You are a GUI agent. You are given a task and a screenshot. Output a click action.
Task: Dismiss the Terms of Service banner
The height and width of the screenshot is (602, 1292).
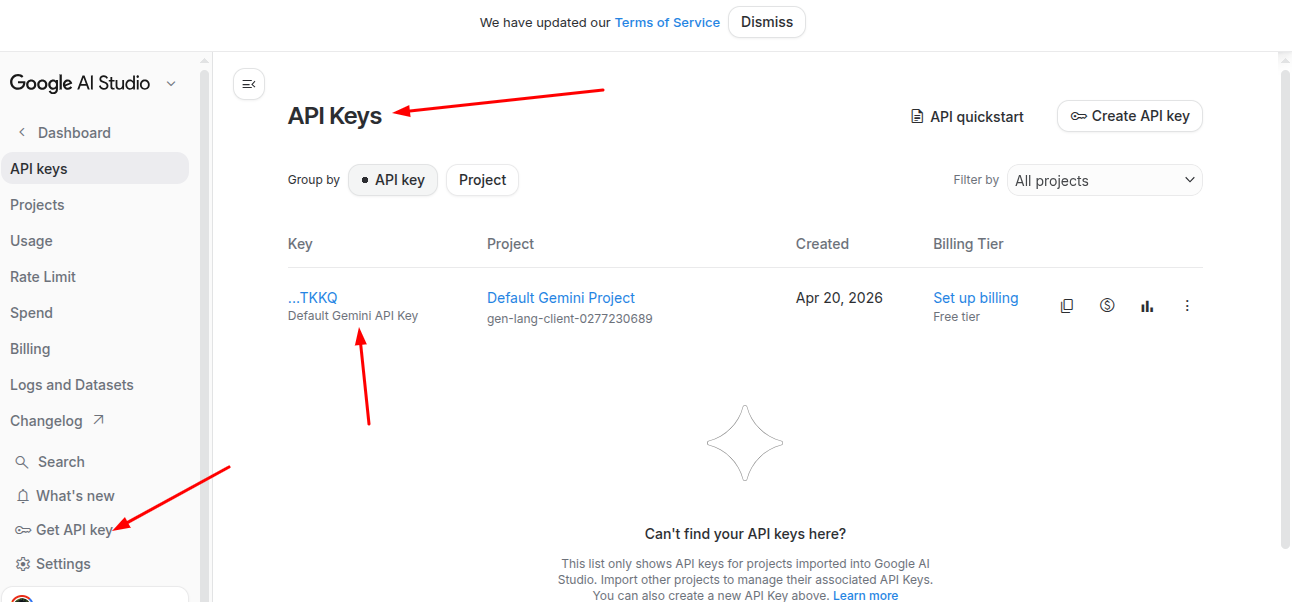(767, 22)
